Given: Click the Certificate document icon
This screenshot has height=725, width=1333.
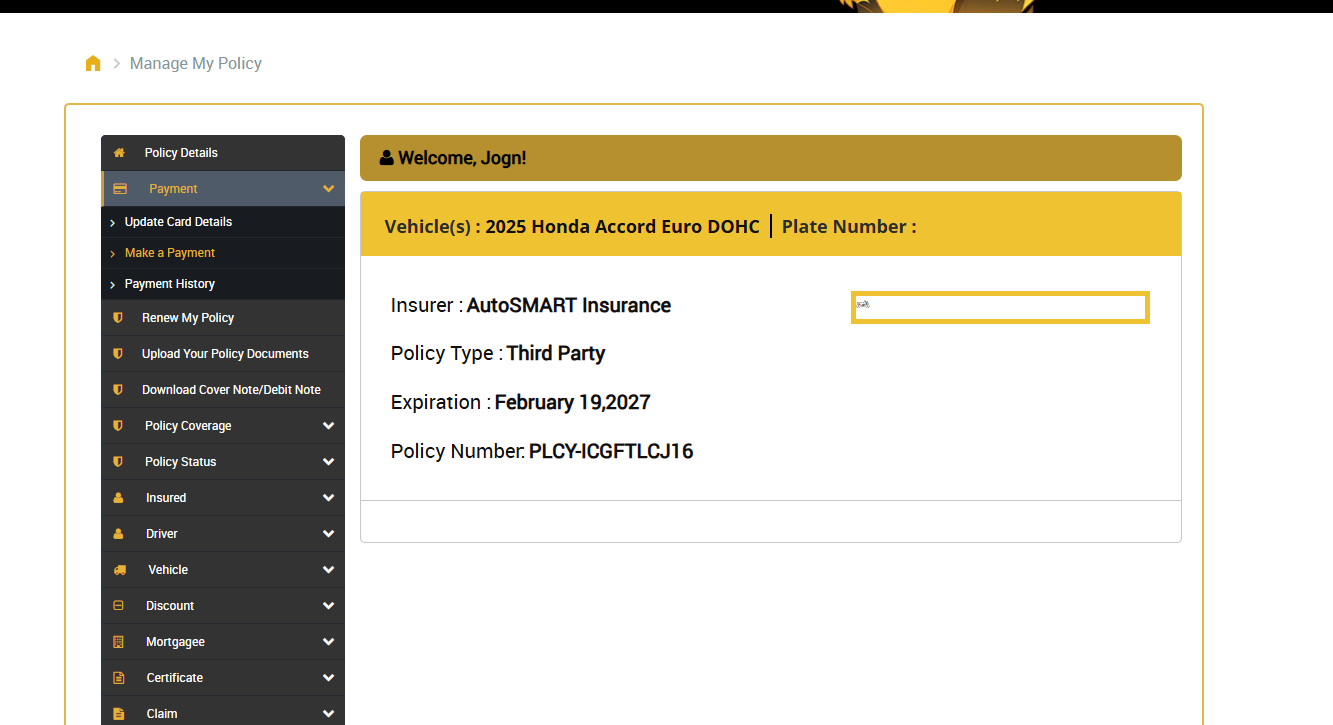Looking at the screenshot, I should point(119,678).
